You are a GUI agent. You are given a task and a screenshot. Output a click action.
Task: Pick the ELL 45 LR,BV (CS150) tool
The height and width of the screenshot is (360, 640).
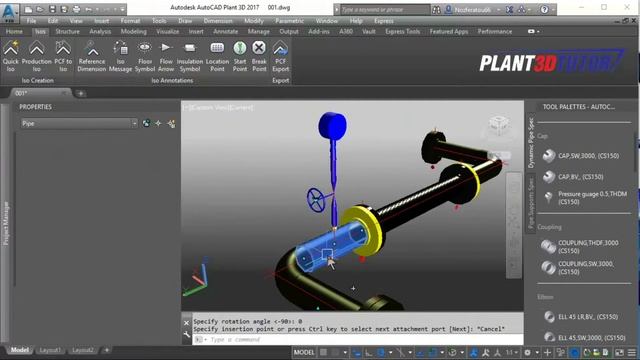pos(581,317)
